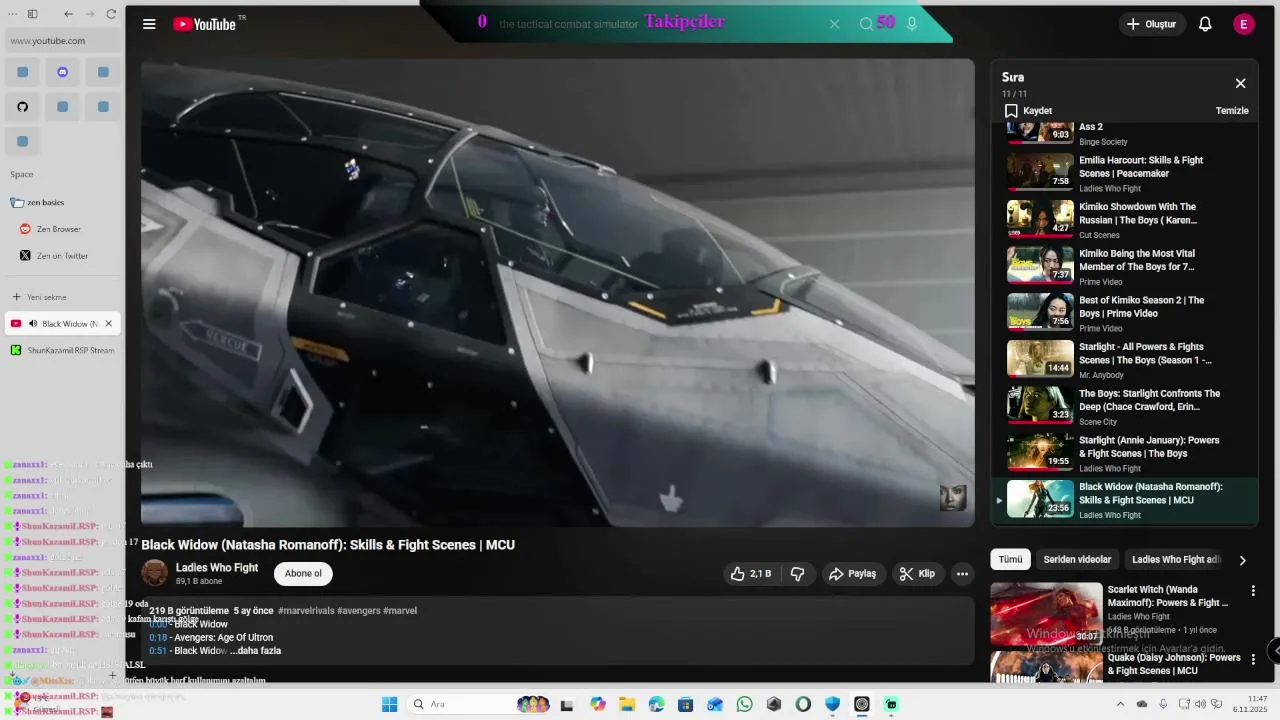Click the www.youtube.com address bar
The height and width of the screenshot is (720, 1280).
[63, 41]
